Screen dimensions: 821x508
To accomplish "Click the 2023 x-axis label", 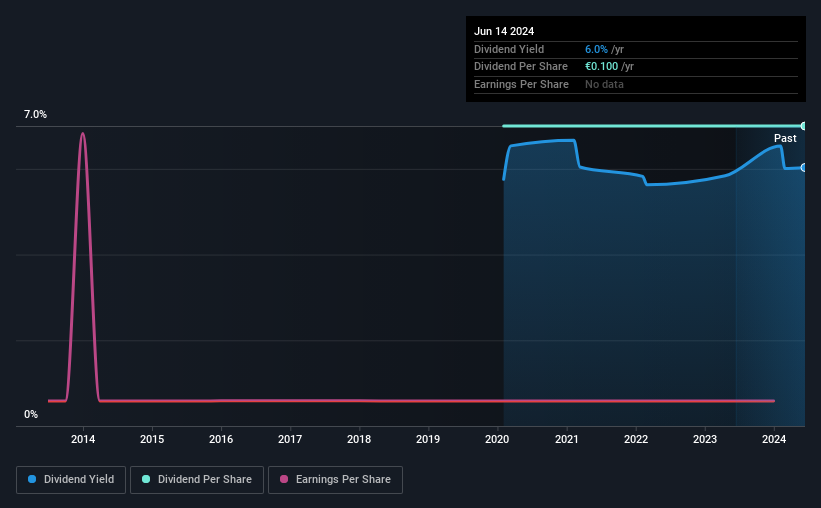I will tap(705, 439).
